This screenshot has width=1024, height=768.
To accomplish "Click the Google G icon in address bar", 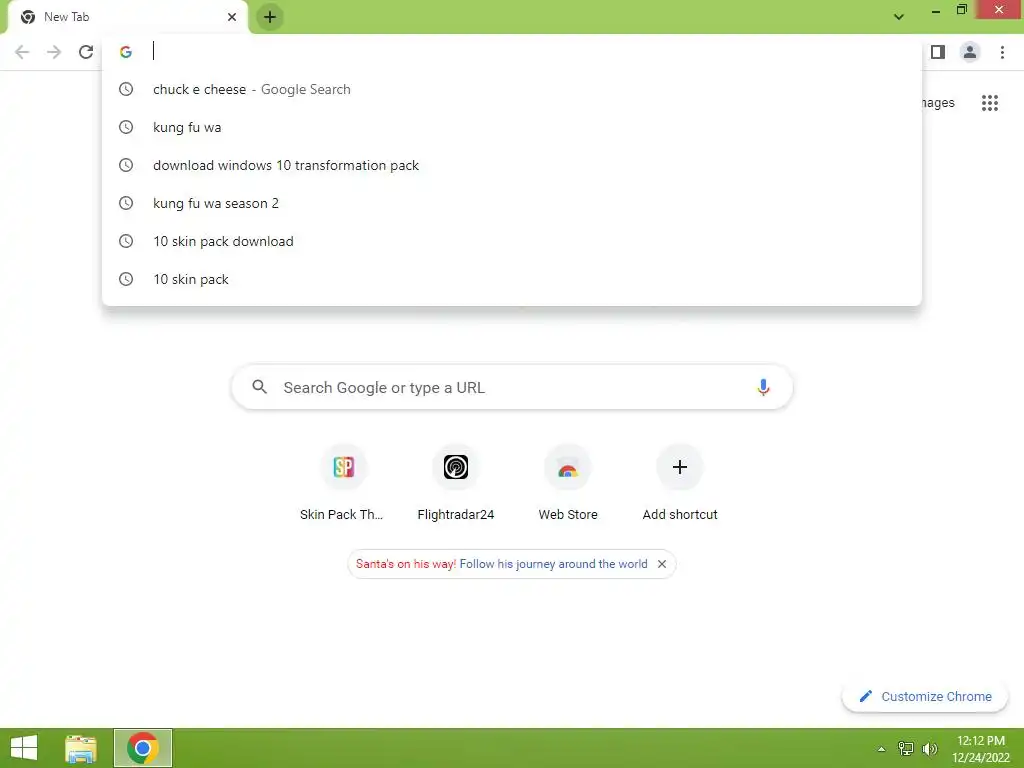I will pos(126,52).
